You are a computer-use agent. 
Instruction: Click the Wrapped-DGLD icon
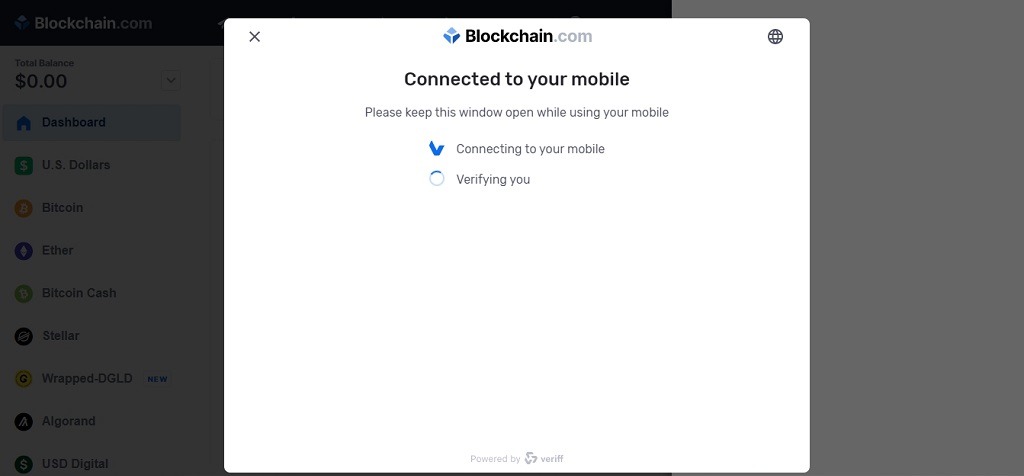24,379
